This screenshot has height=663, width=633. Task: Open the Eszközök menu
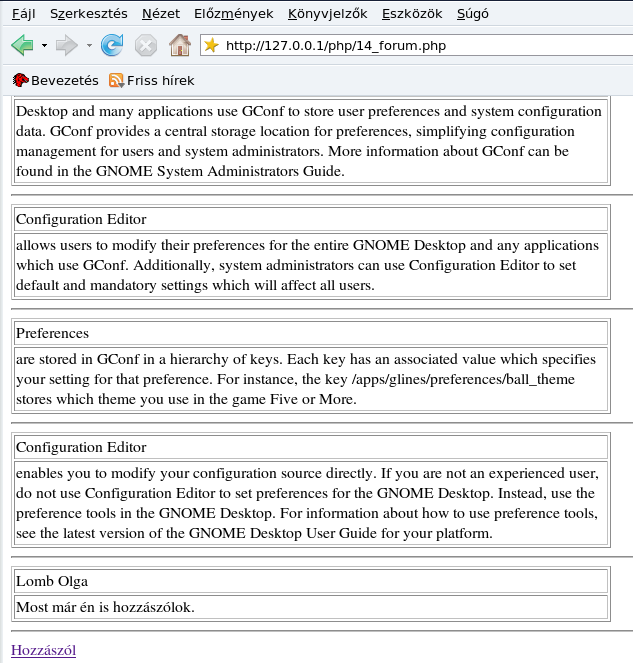point(412,14)
